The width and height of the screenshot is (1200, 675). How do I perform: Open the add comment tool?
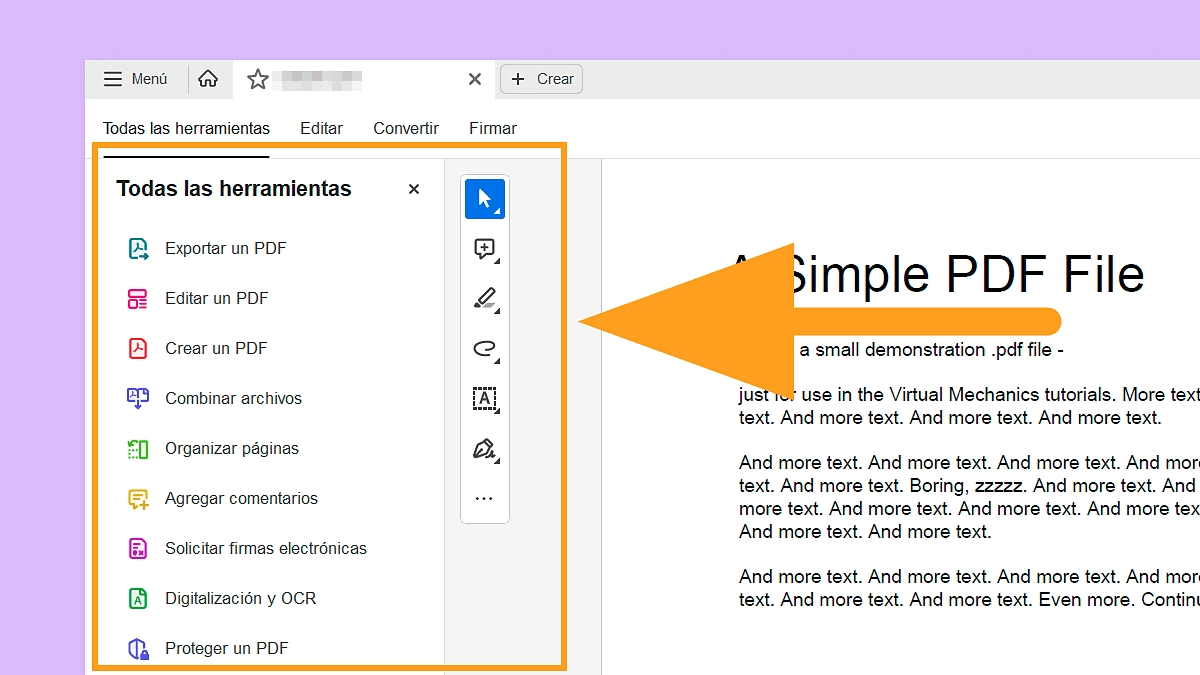tap(484, 248)
